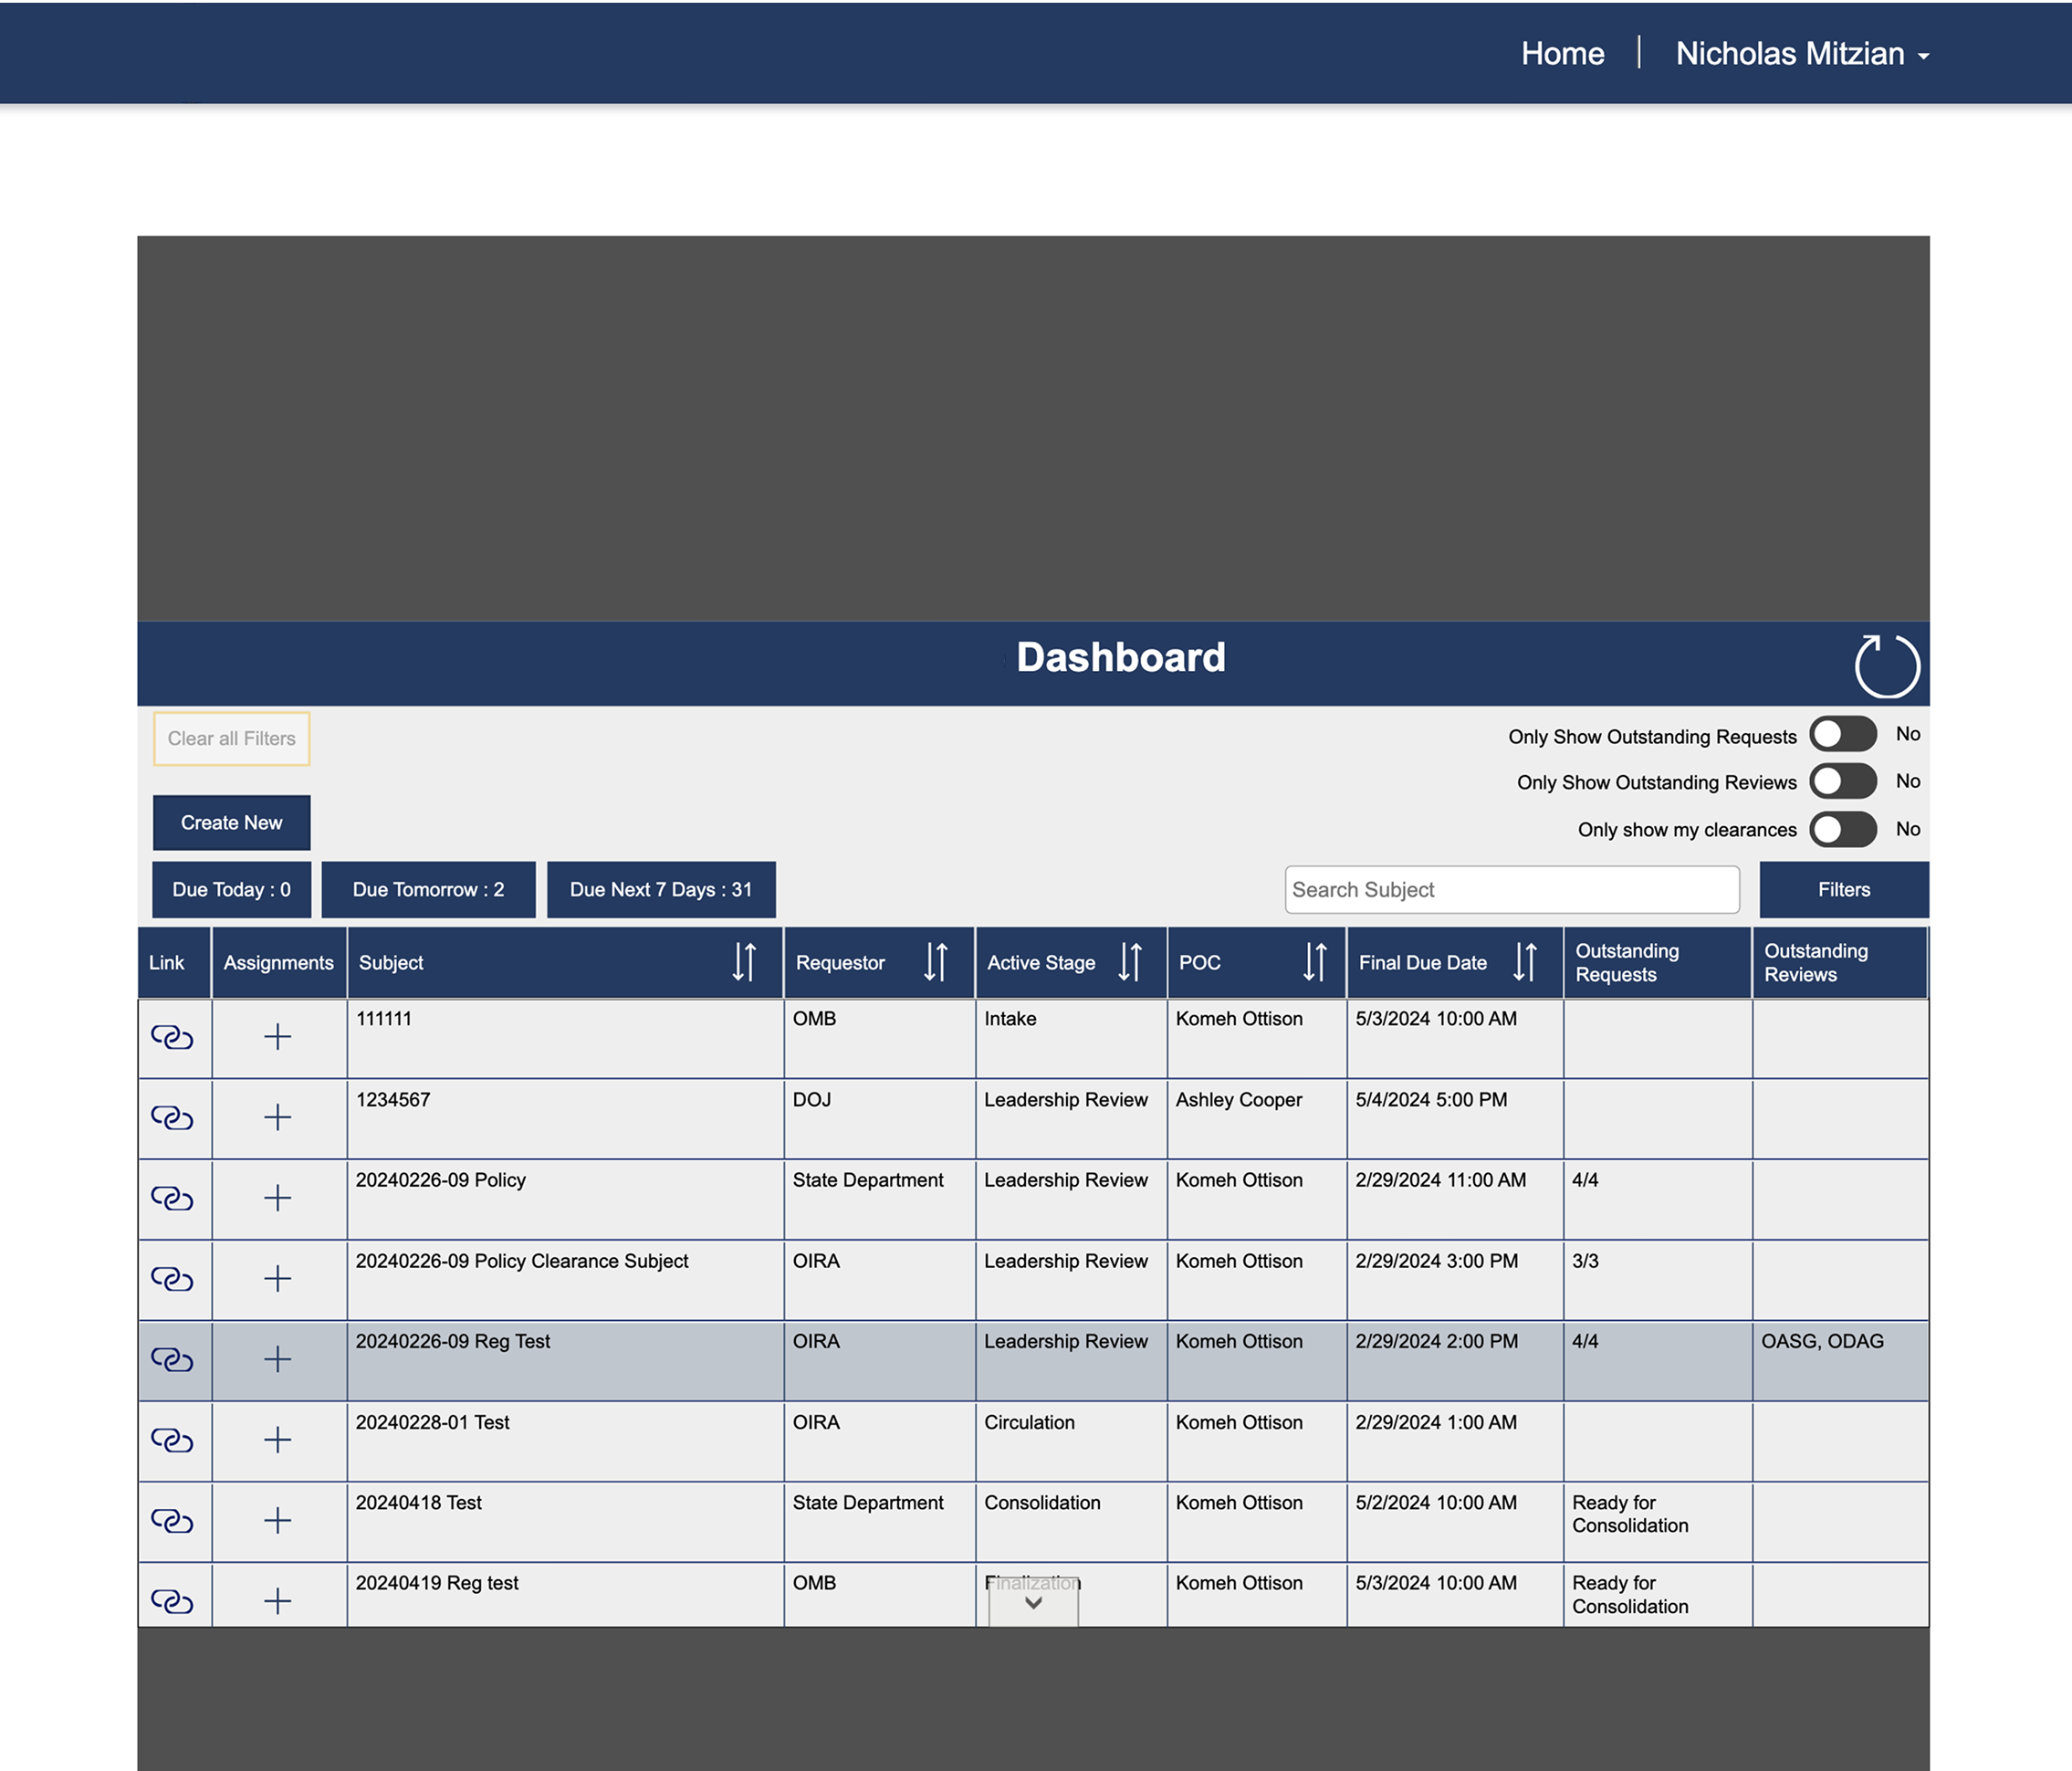Viewport: 2072px width, 1771px height.
Task: Turn on Only show my clearances
Action: point(1842,829)
